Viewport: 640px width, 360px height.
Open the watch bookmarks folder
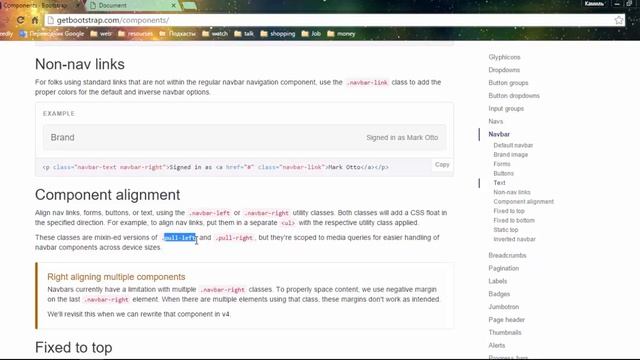click(x=215, y=34)
